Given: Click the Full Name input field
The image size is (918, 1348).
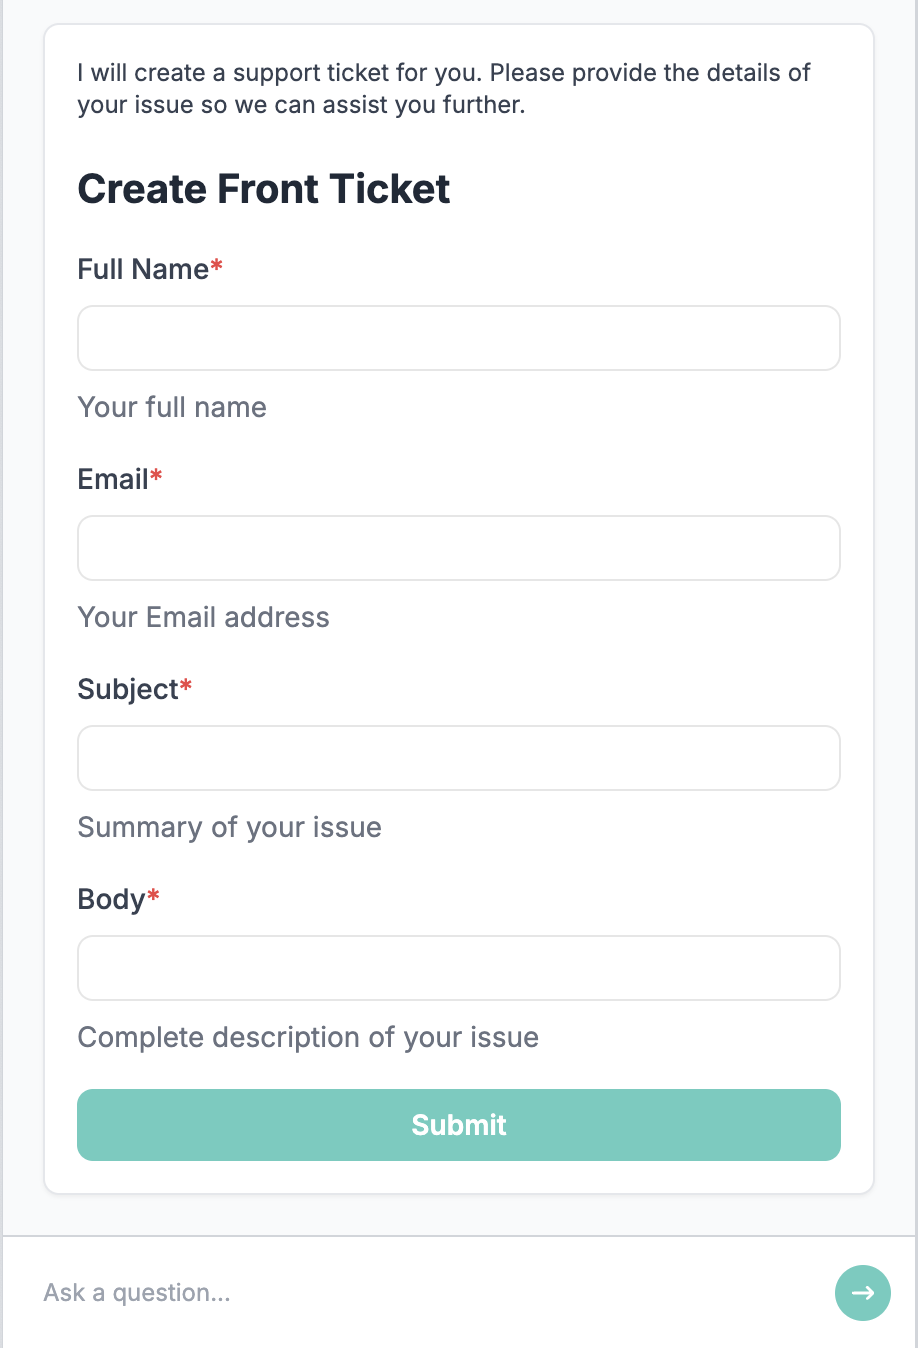Looking at the screenshot, I should click(x=458, y=338).
